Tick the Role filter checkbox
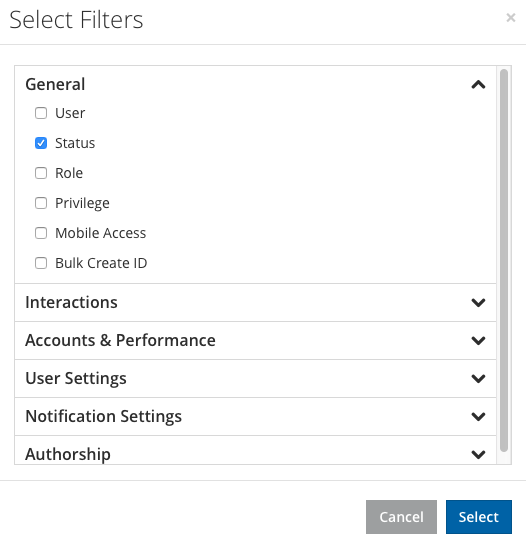Image resolution: width=526 pixels, height=552 pixels. click(41, 173)
